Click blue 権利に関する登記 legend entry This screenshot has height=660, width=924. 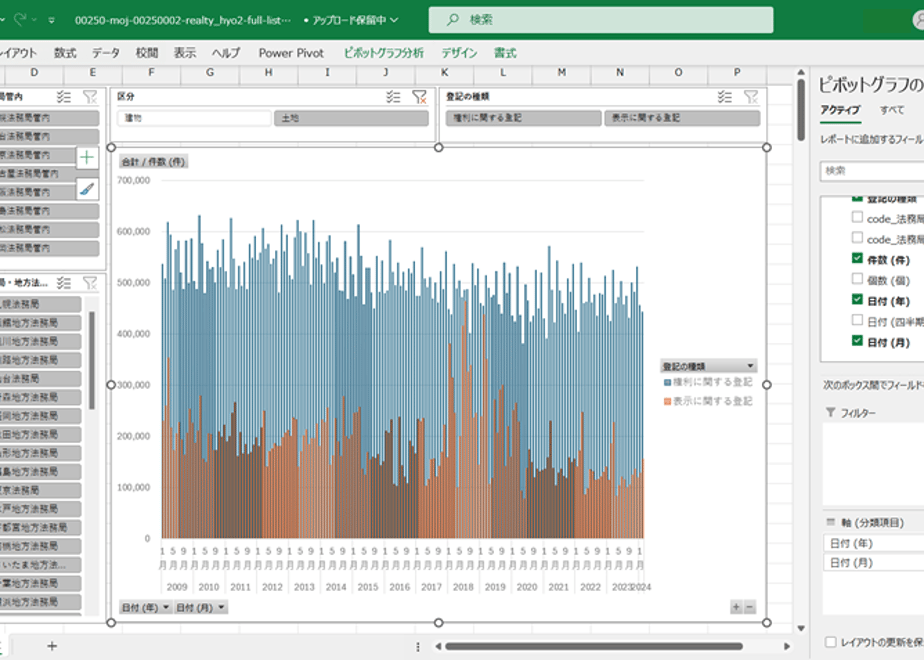pyautogui.click(x=708, y=382)
